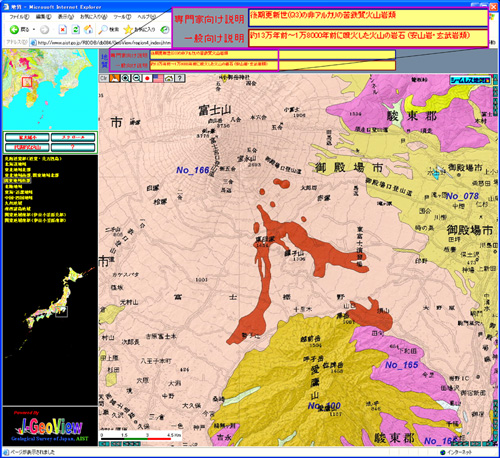Click the Clr clear button in map toolbar

pos(104,78)
